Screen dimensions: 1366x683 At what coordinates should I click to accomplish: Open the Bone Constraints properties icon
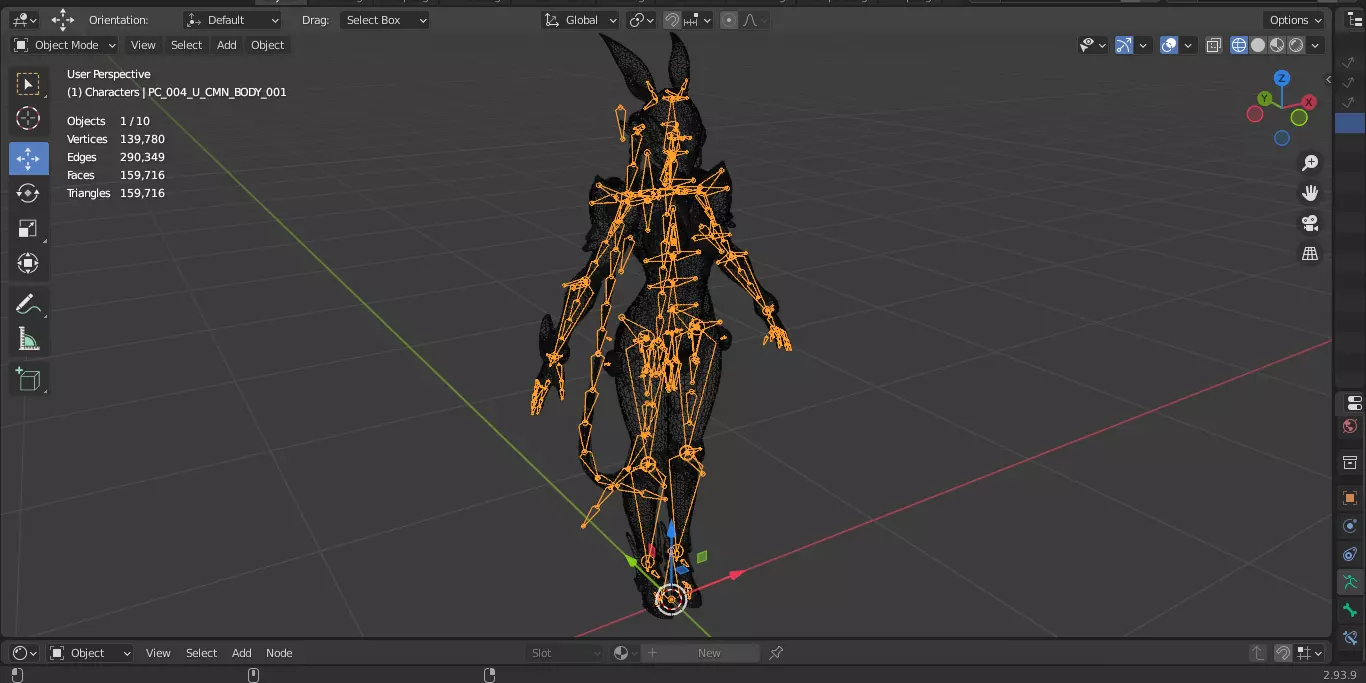1350,636
